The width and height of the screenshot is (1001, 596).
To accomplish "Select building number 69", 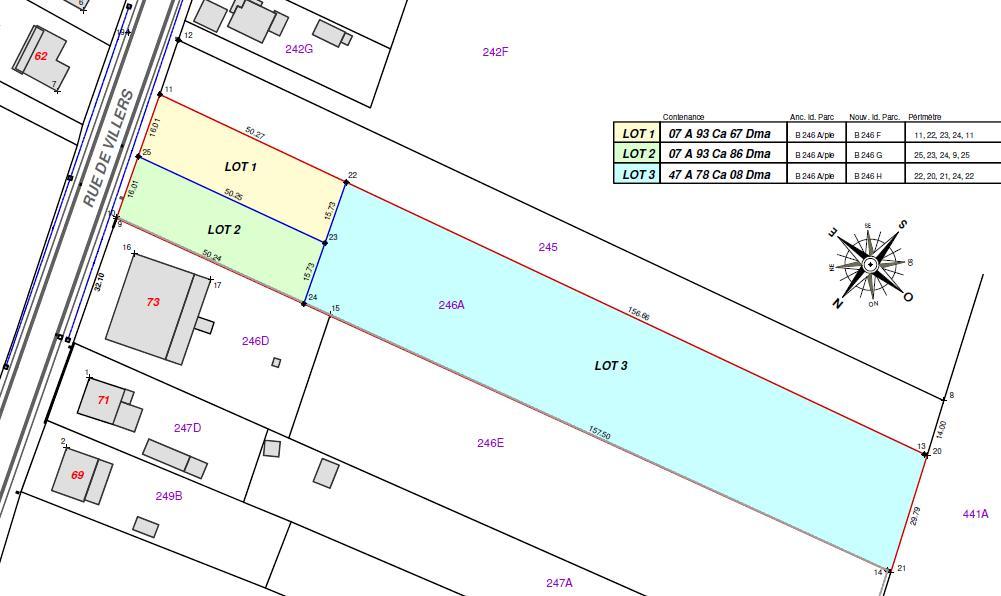I will tap(77, 475).
